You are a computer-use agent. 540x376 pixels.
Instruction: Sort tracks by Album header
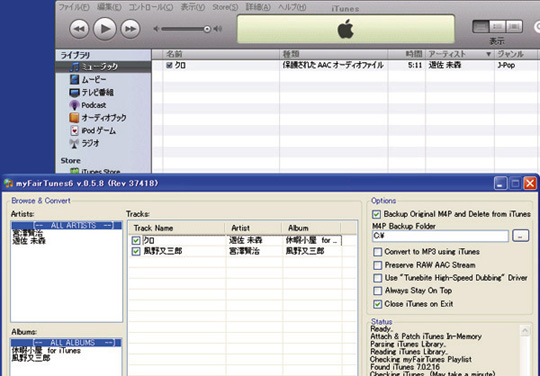[x=311, y=228]
